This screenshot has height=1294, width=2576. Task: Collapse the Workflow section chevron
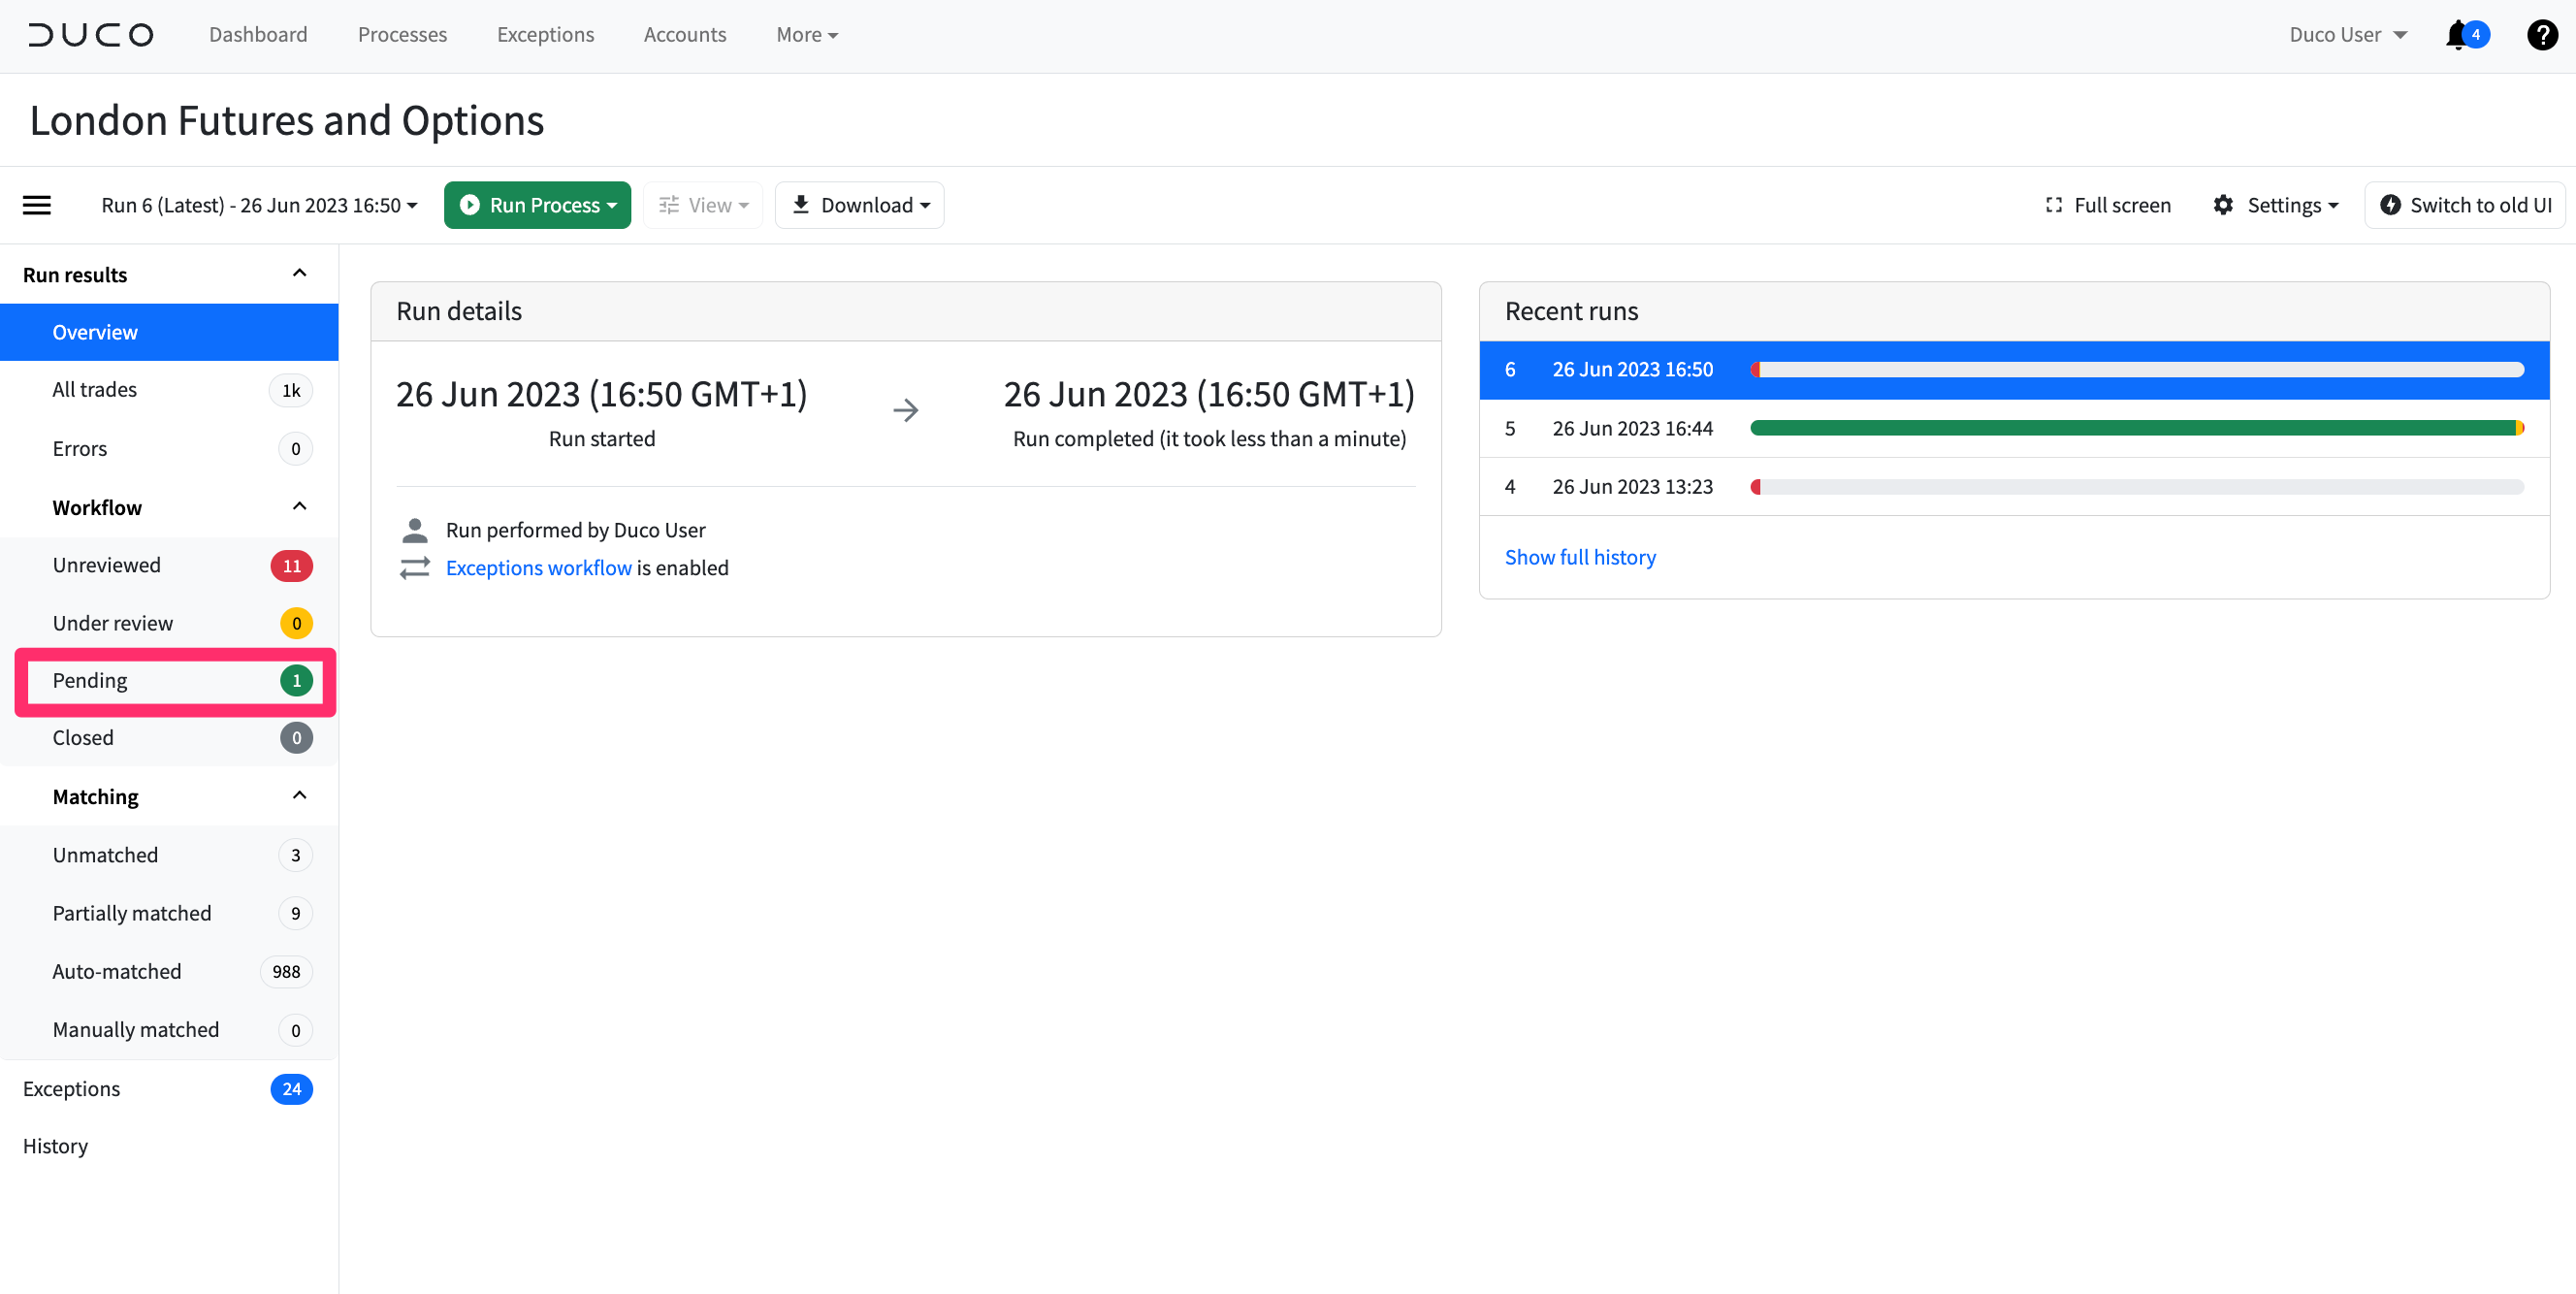click(299, 505)
